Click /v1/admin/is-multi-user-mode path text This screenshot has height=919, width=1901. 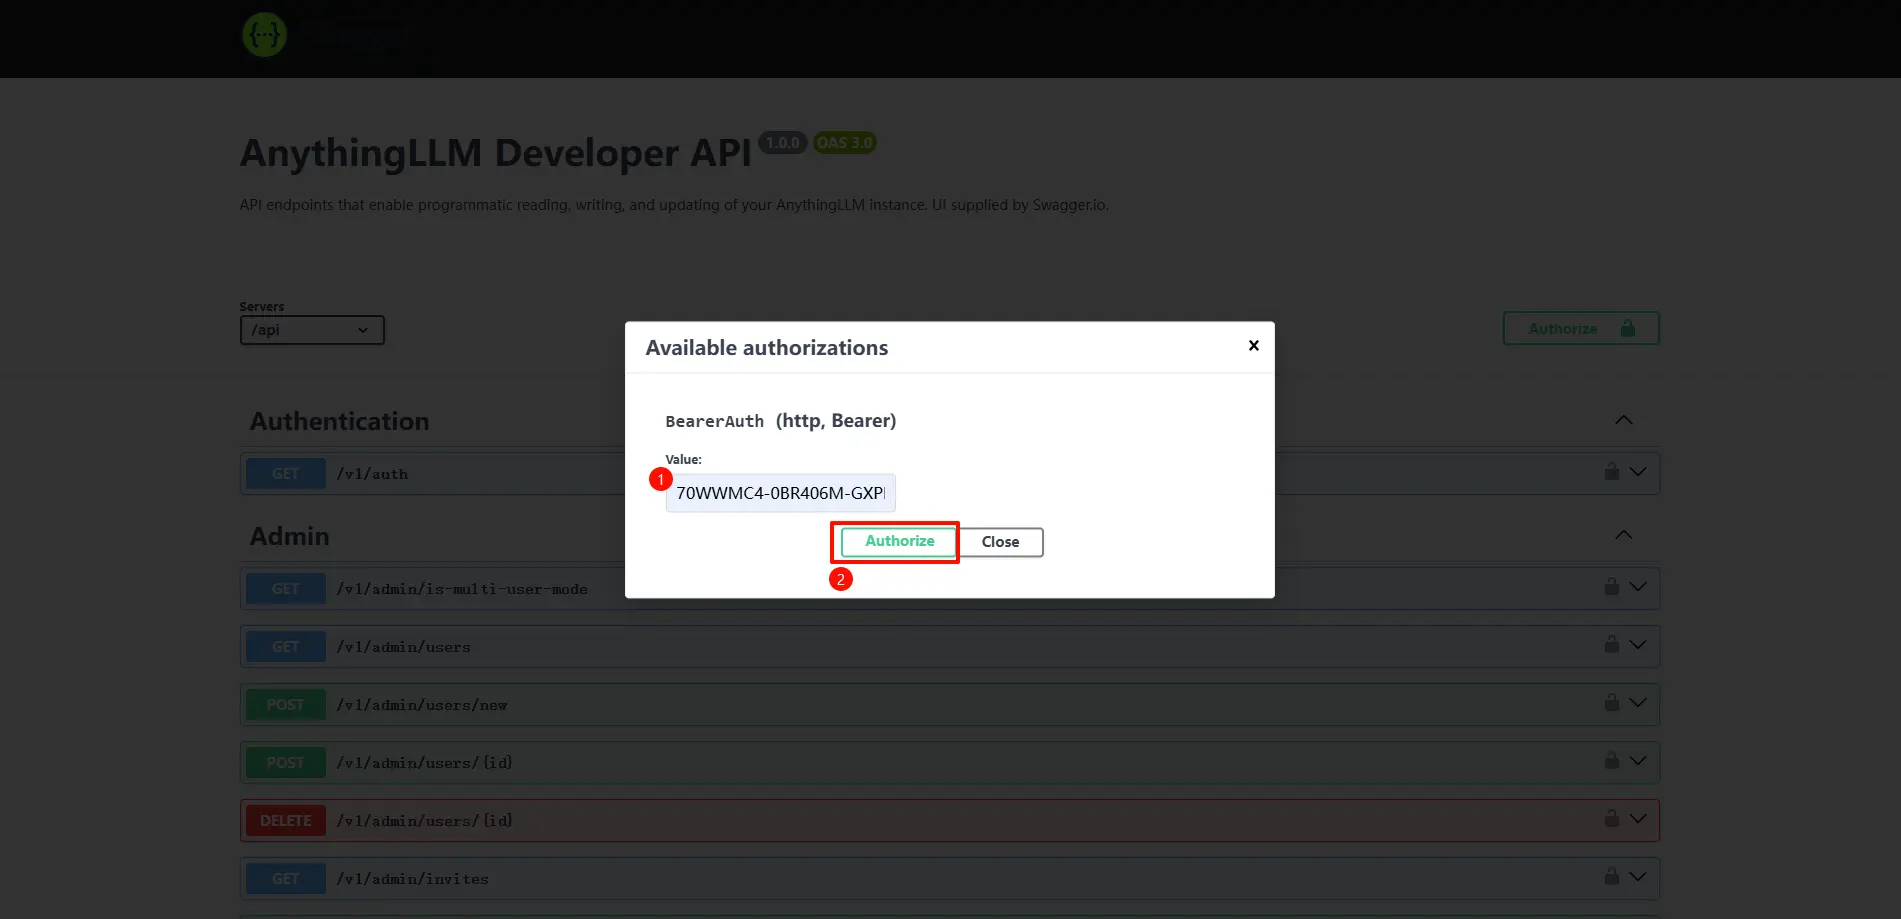click(462, 589)
